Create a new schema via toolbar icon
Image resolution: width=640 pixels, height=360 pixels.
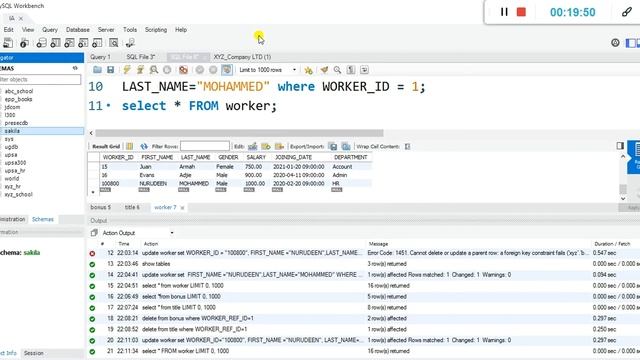[41, 43]
